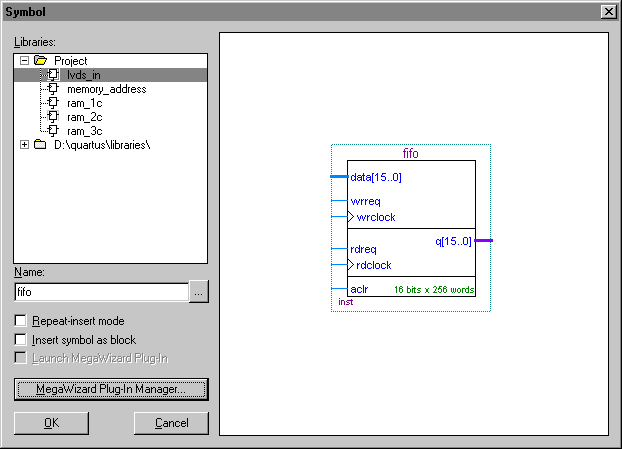Image resolution: width=622 pixels, height=449 pixels.
Task: Click the memory_address symbol icon
Action: pyautogui.click(x=53, y=89)
